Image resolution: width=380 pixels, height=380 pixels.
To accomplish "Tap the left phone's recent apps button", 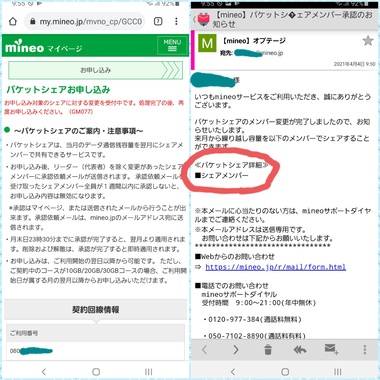I will (x=149, y=371).
